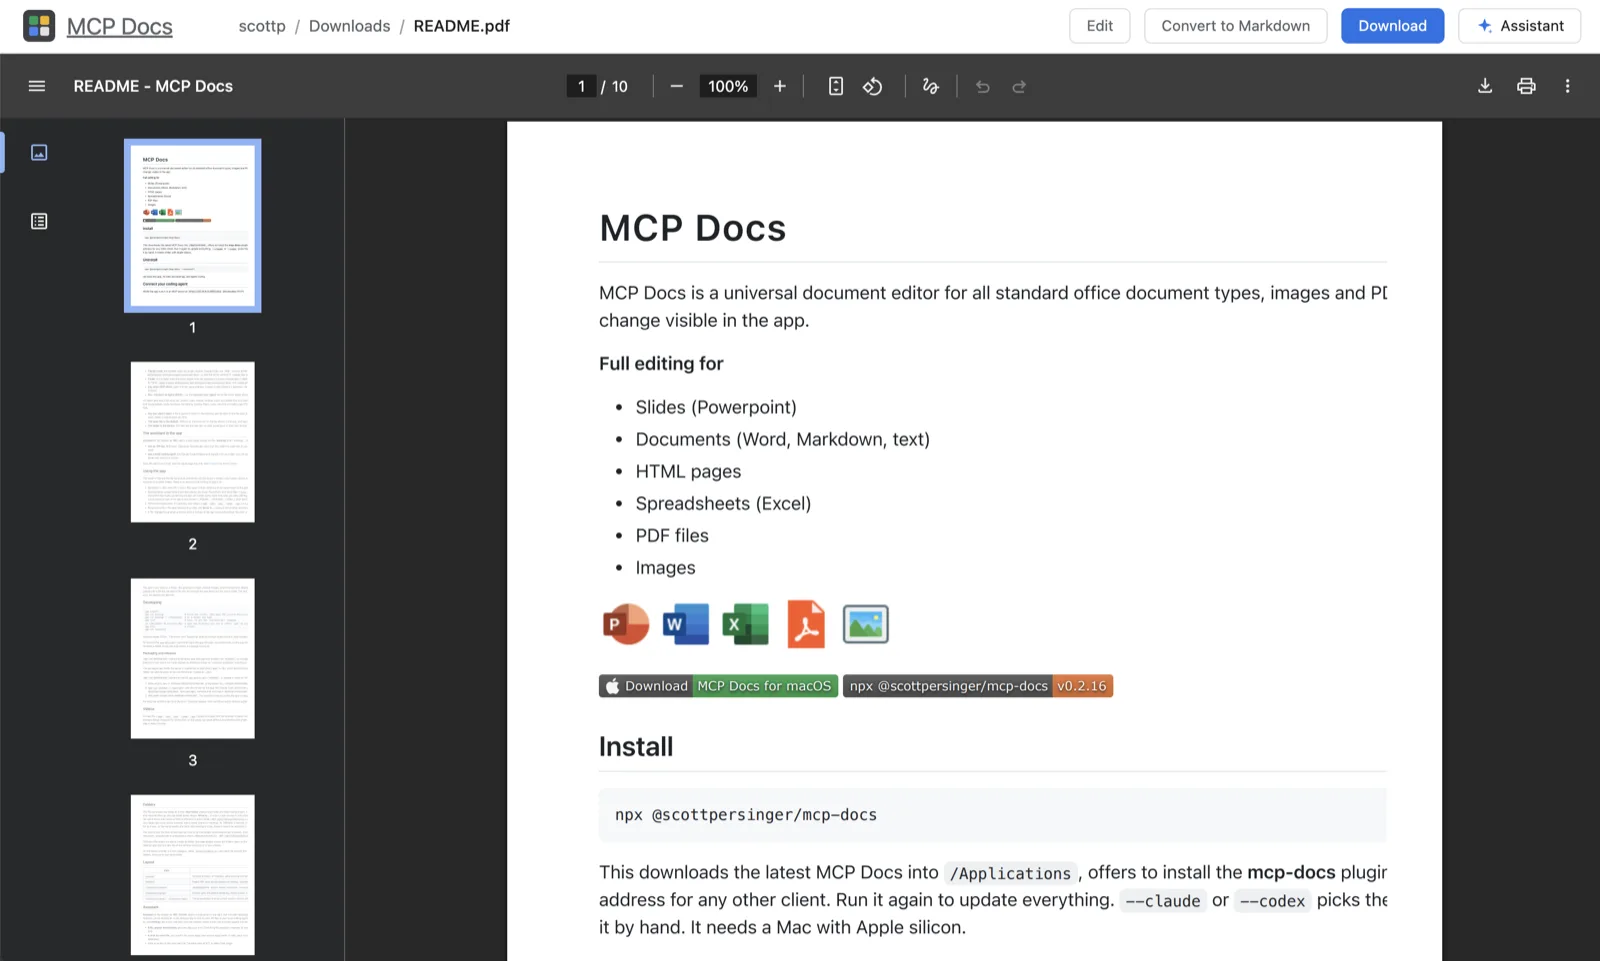Click the Word icon in document
Screen dimensions: 1600x961
click(685, 624)
